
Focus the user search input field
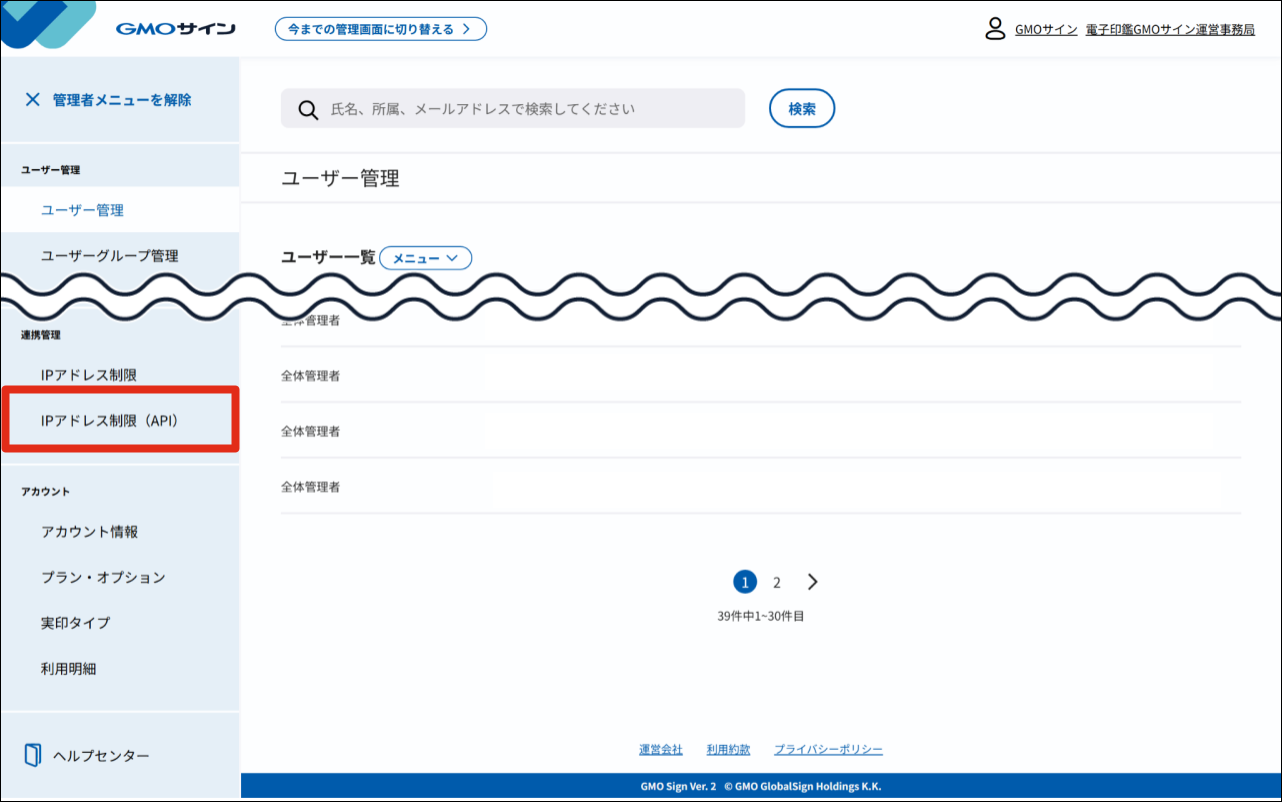click(530, 109)
